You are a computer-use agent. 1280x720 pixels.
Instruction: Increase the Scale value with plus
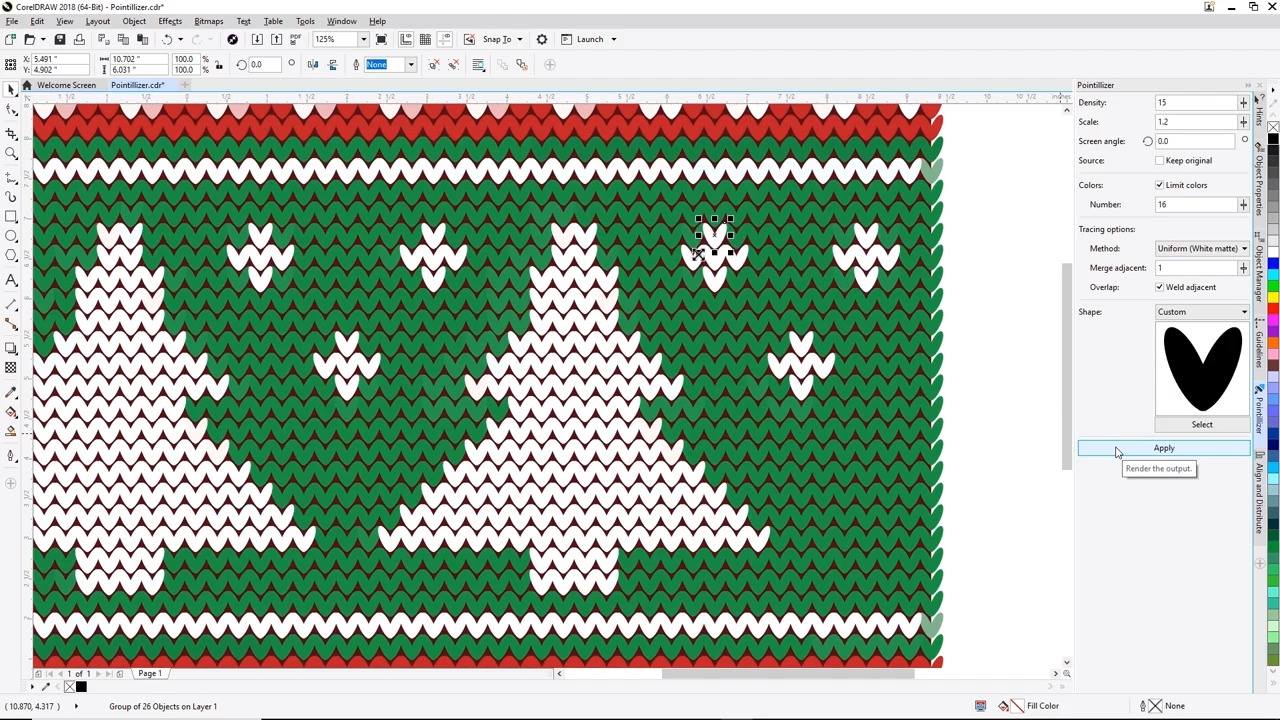coord(1243,122)
